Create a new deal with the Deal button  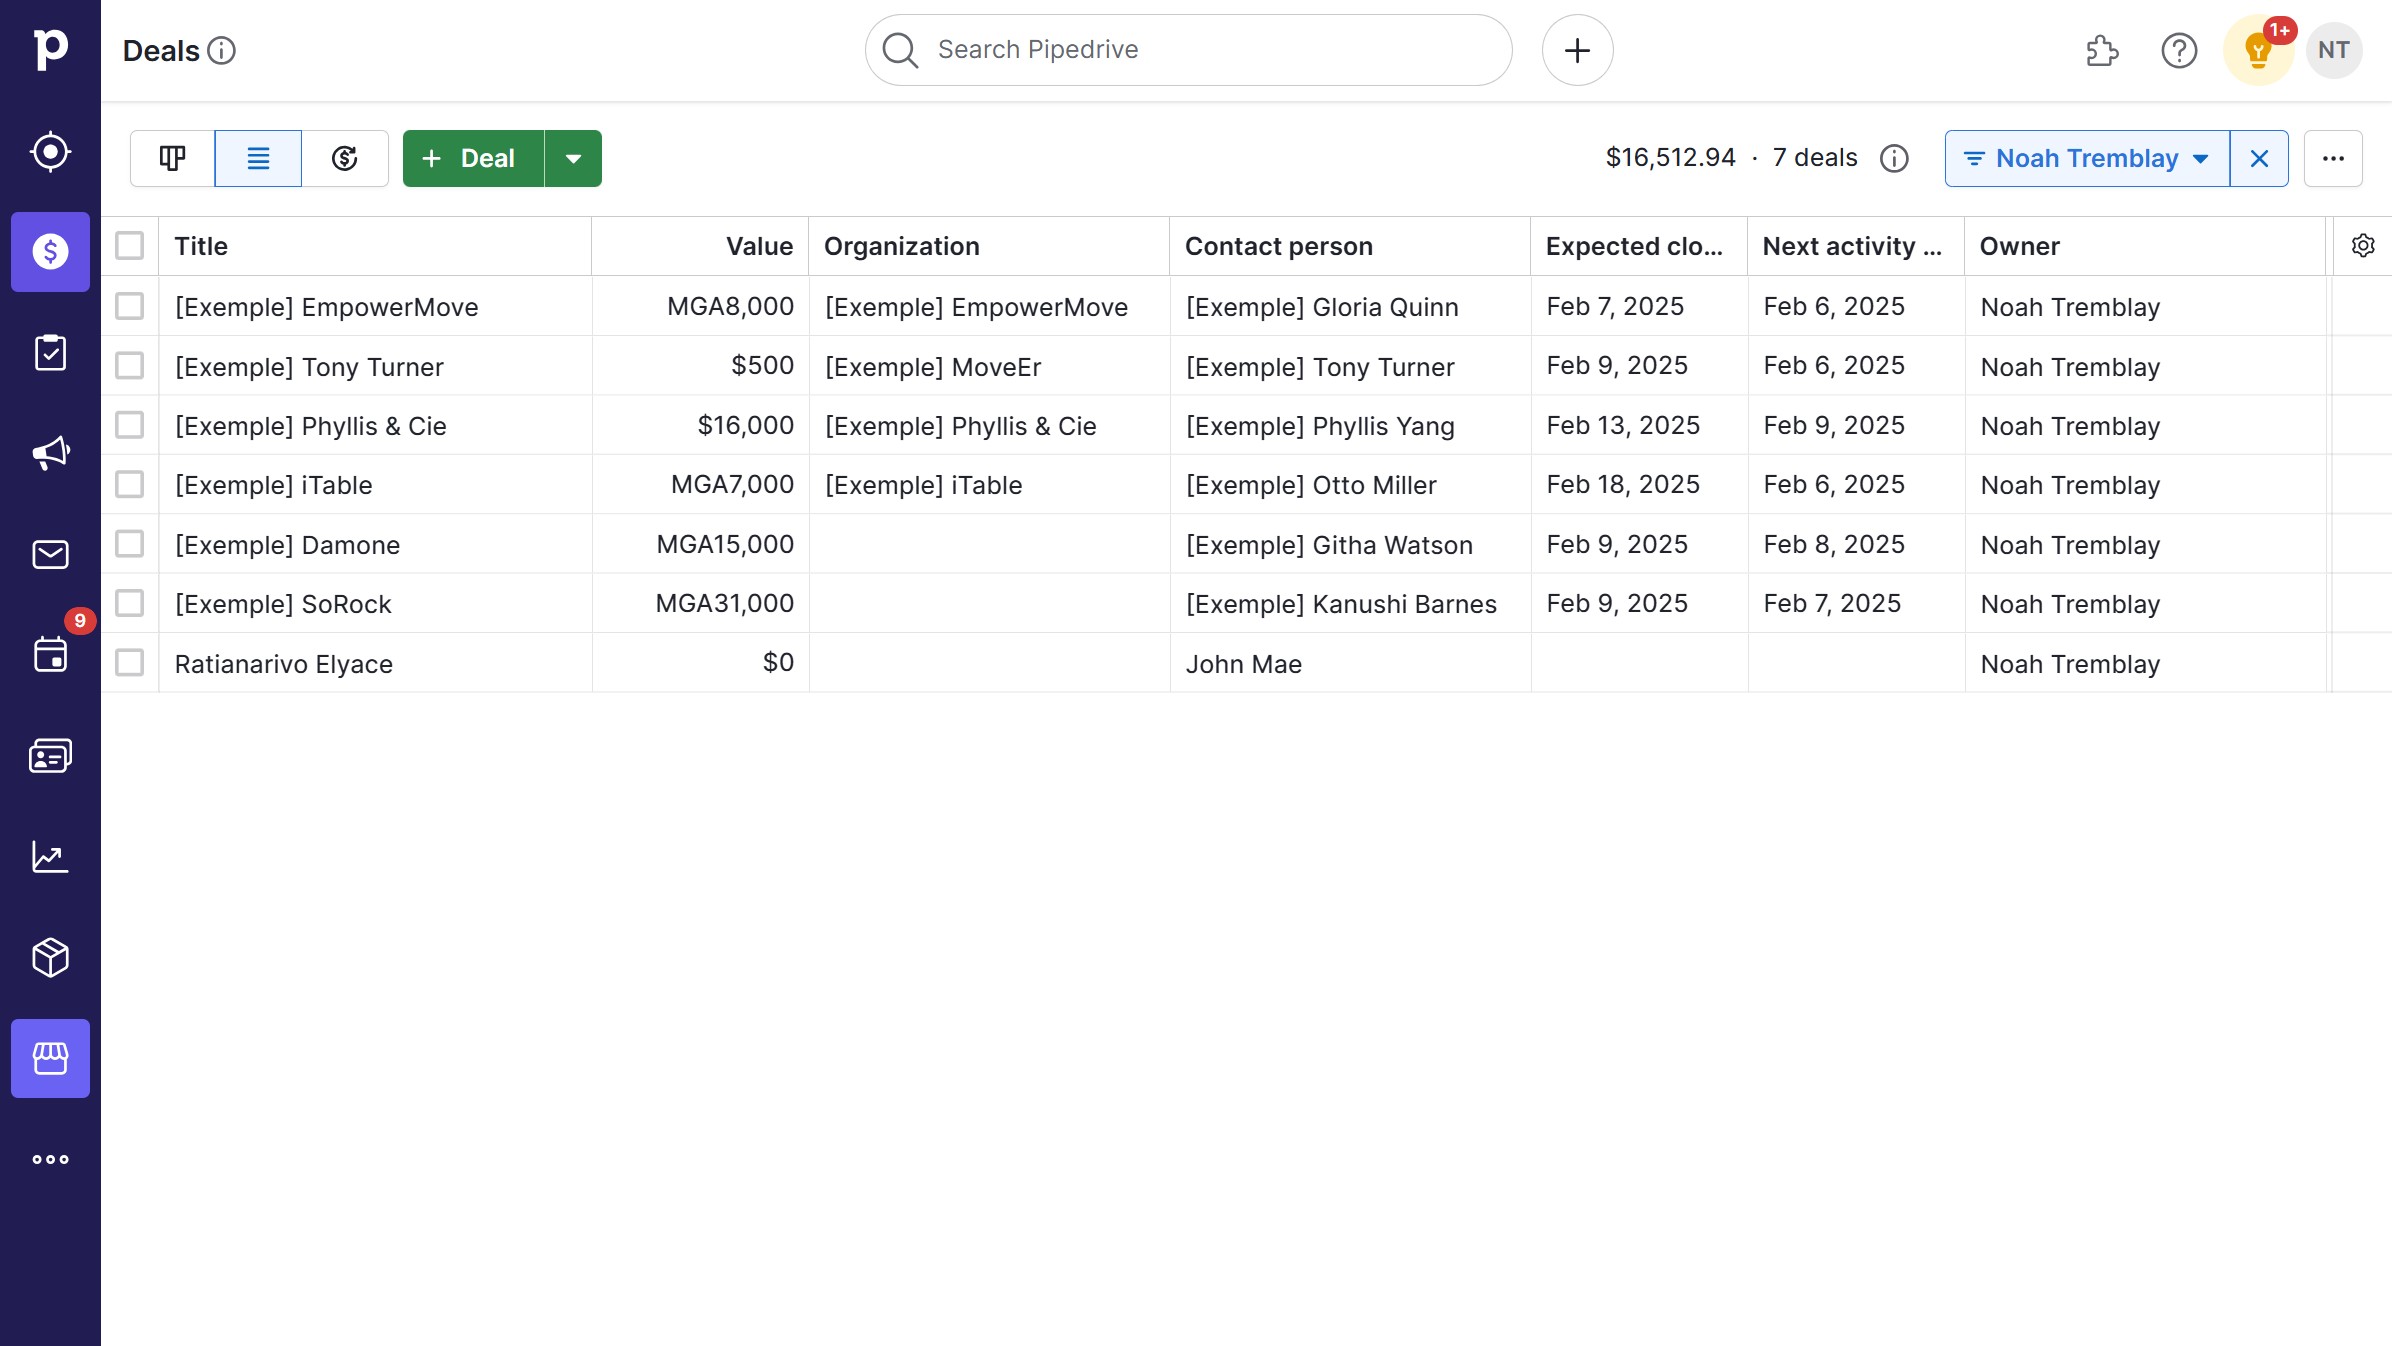pyautogui.click(x=470, y=158)
